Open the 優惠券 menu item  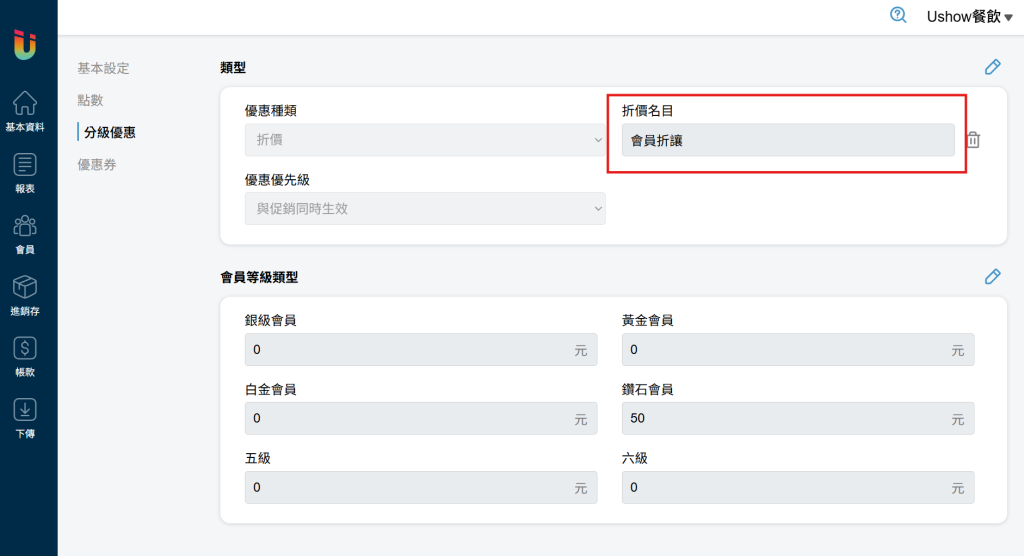(97, 165)
